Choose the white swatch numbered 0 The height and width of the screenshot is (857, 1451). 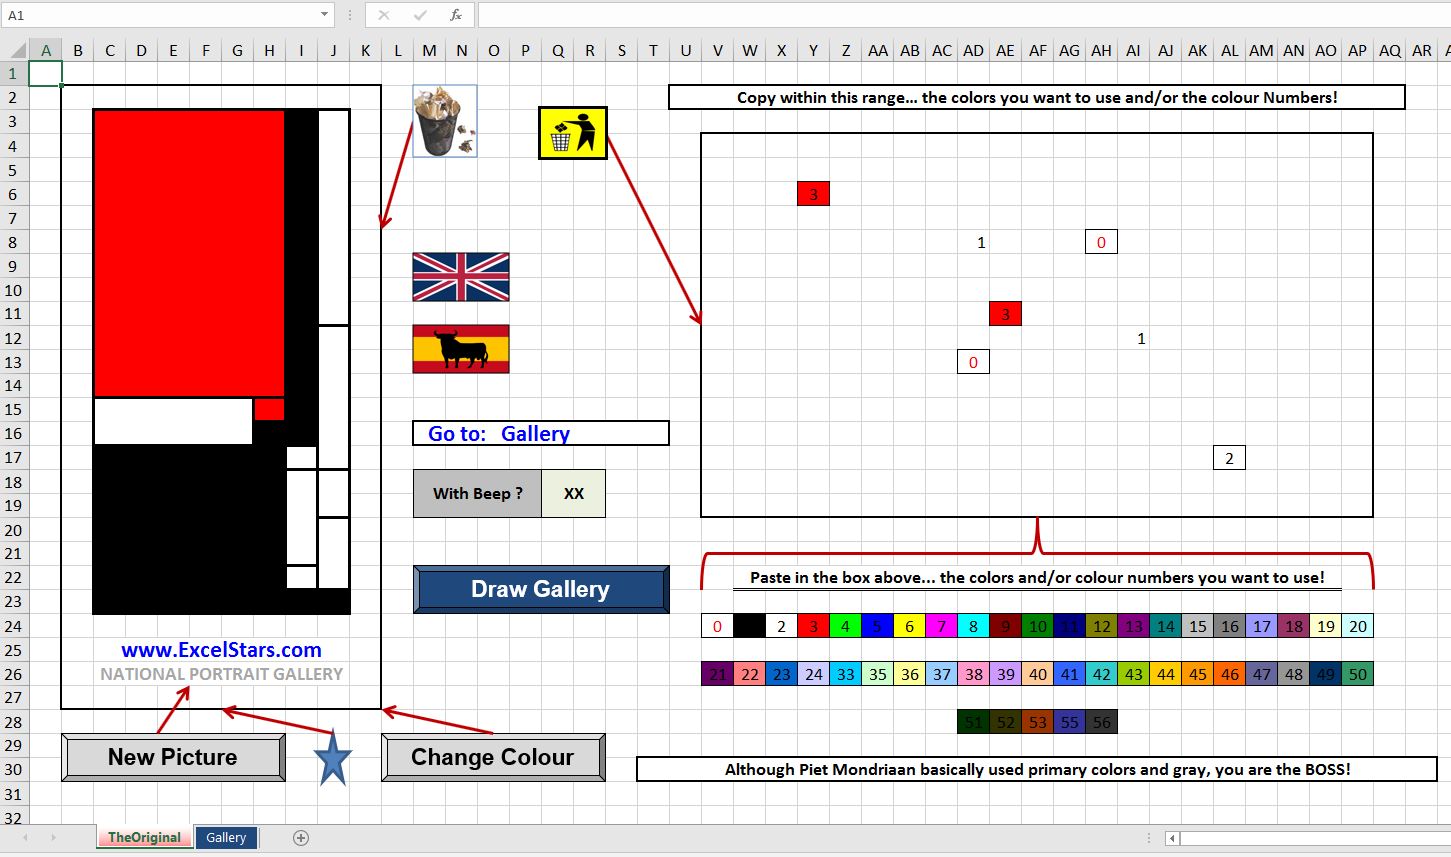[x=717, y=626]
